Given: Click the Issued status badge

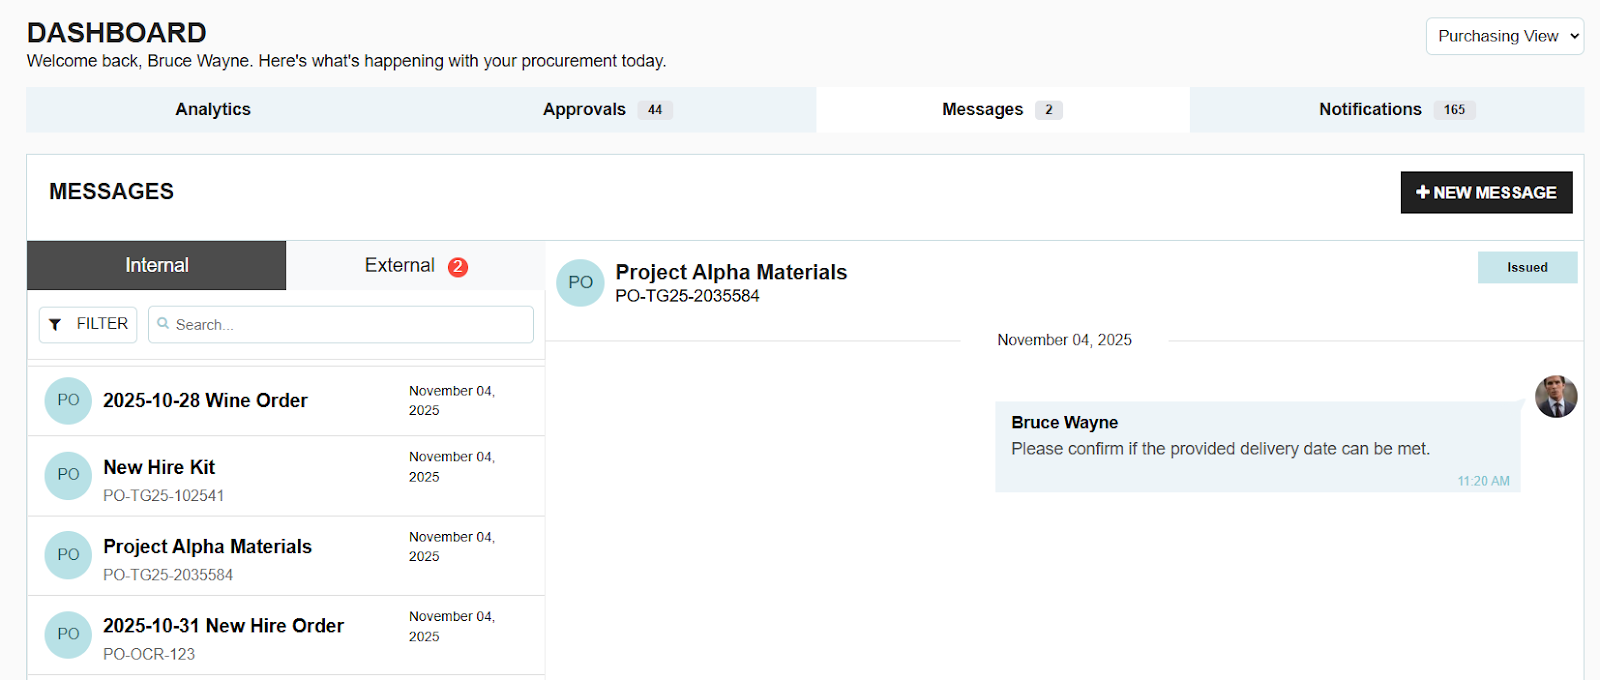Looking at the screenshot, I should 1527,267.
